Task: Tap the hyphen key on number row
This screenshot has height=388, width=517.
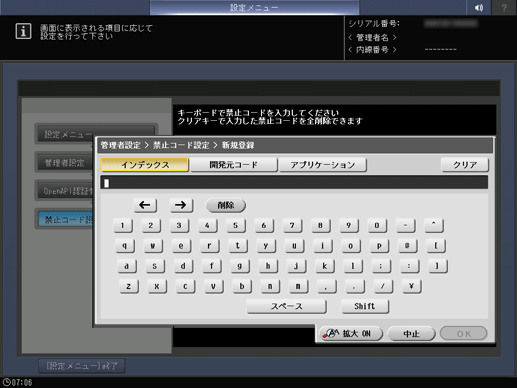Action: [x=405, y=226]
